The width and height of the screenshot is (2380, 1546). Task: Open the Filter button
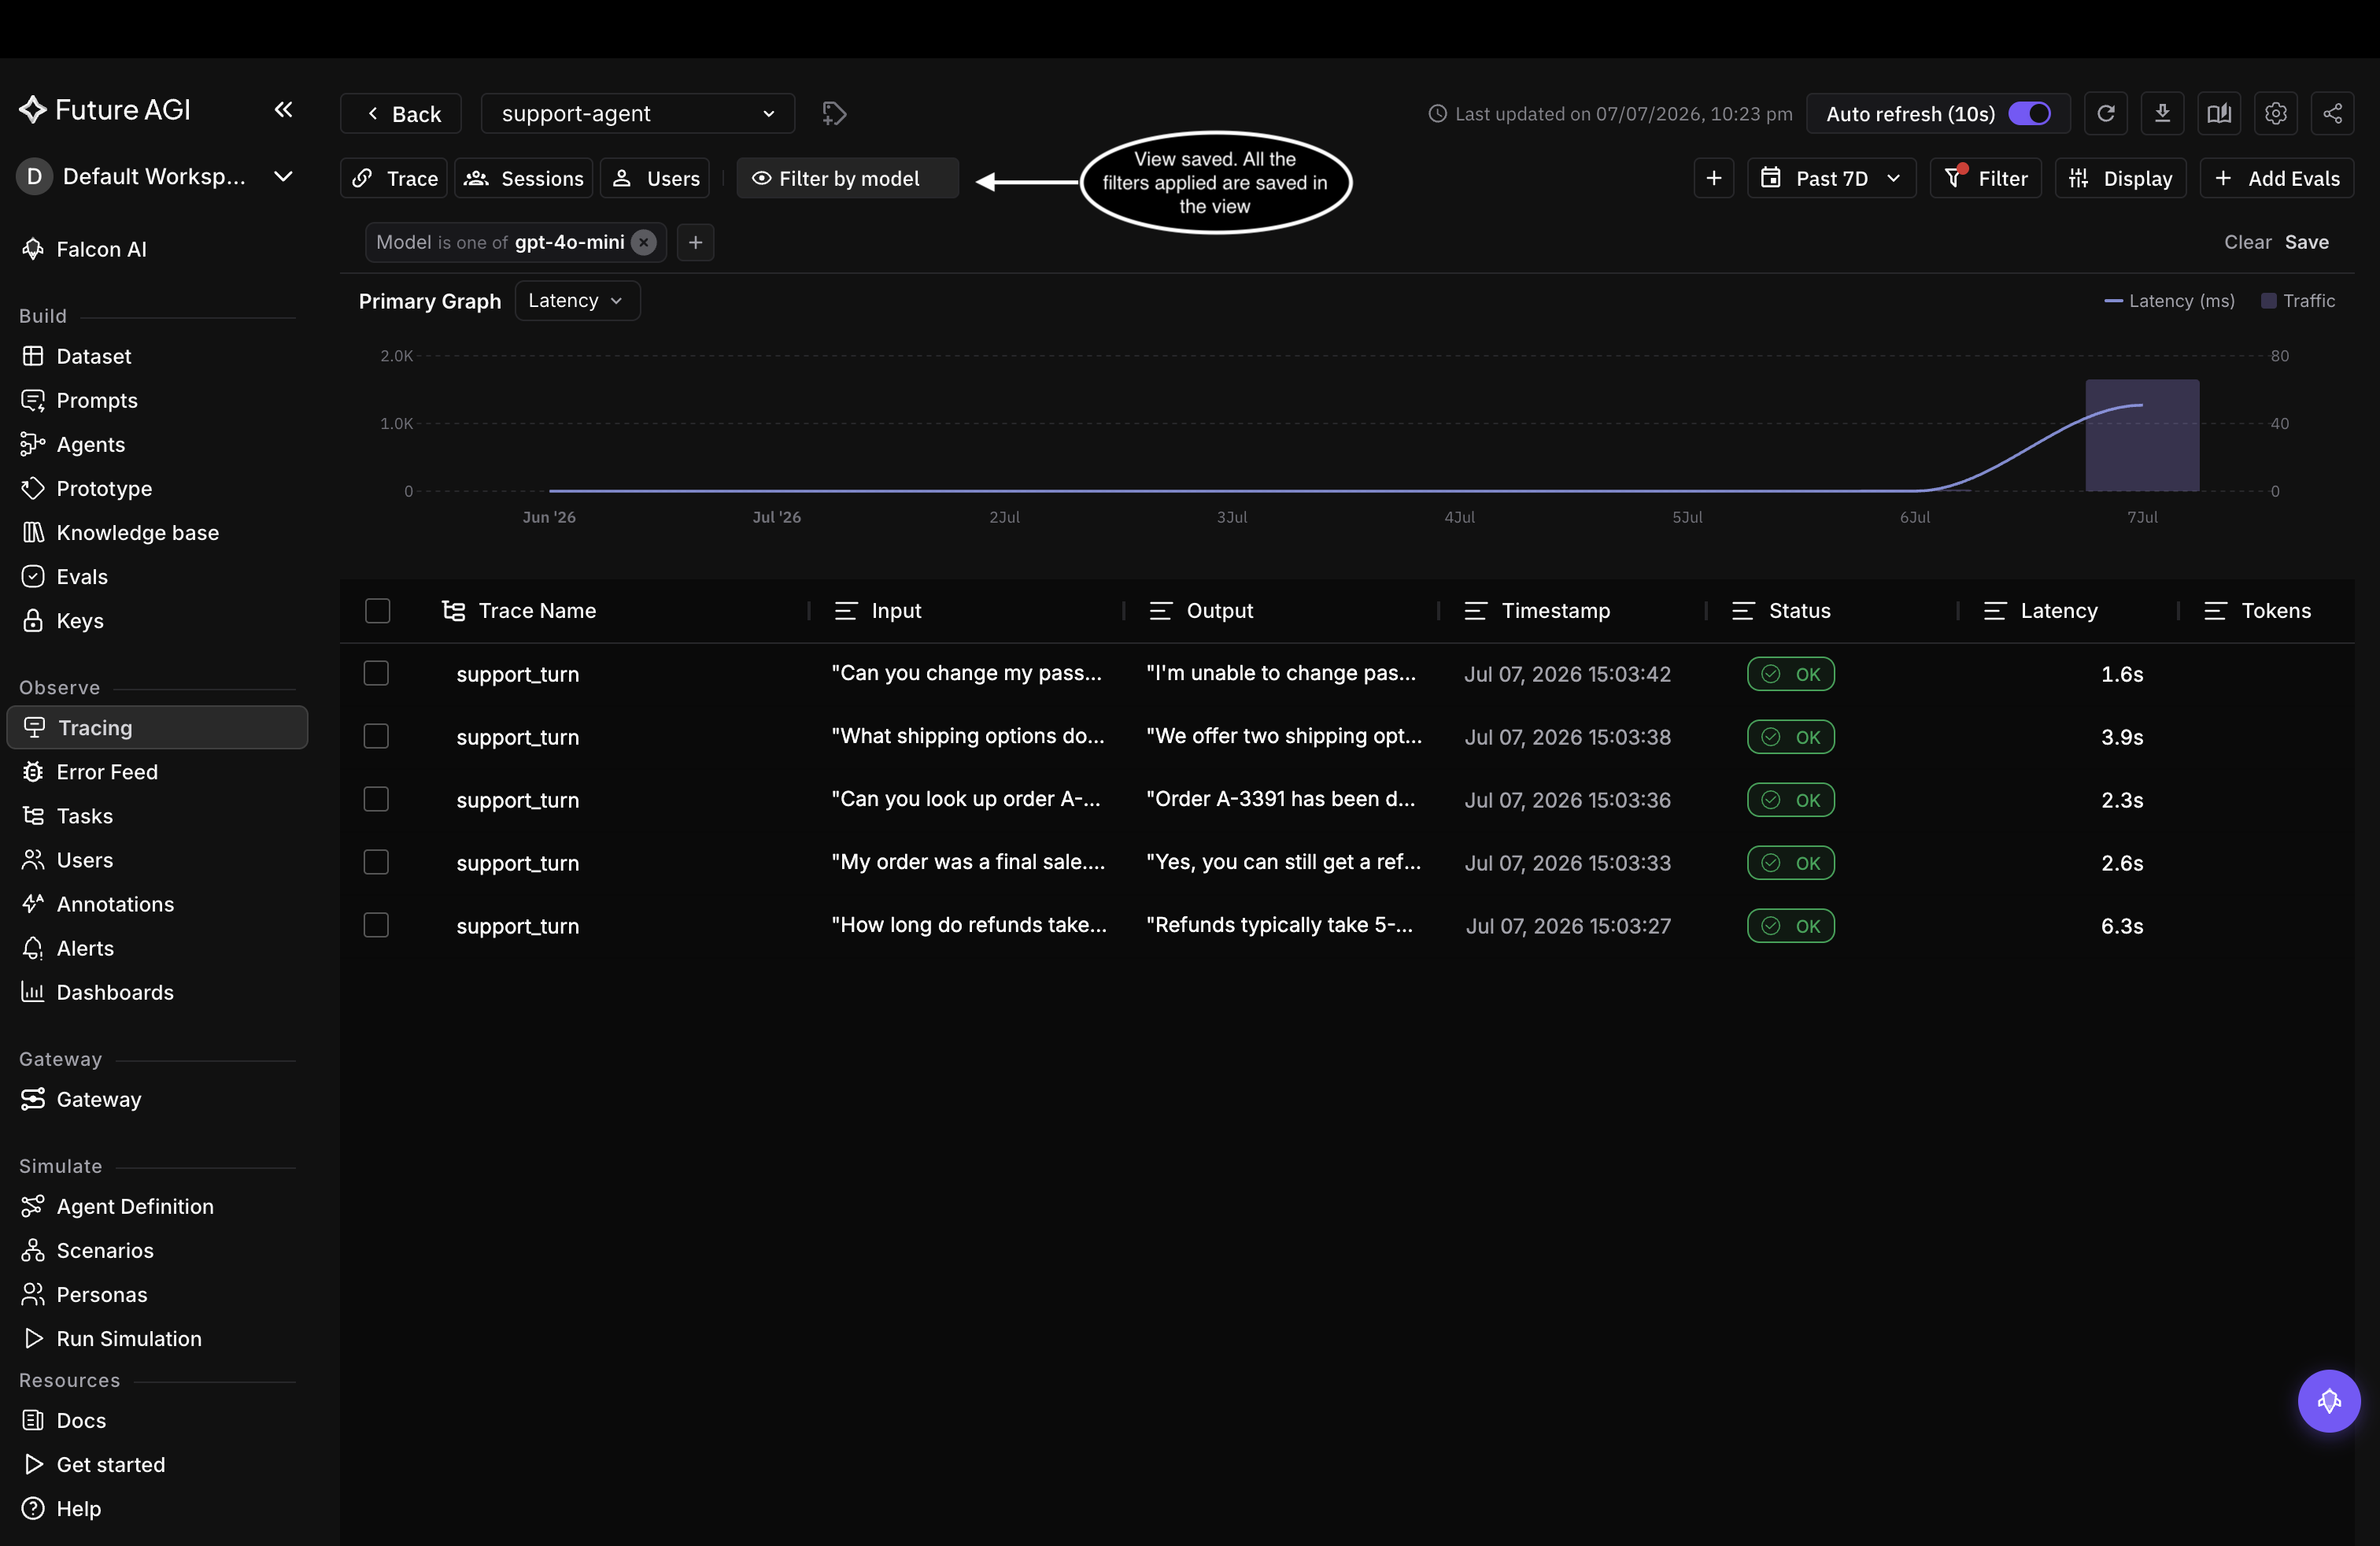click(x=1986, y=178)
